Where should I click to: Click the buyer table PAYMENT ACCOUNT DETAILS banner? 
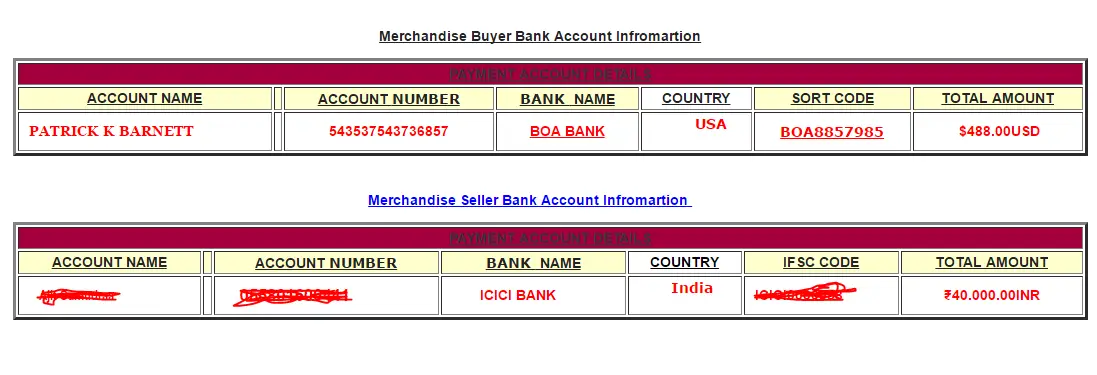pyautogui.click(x=551, y=74)
